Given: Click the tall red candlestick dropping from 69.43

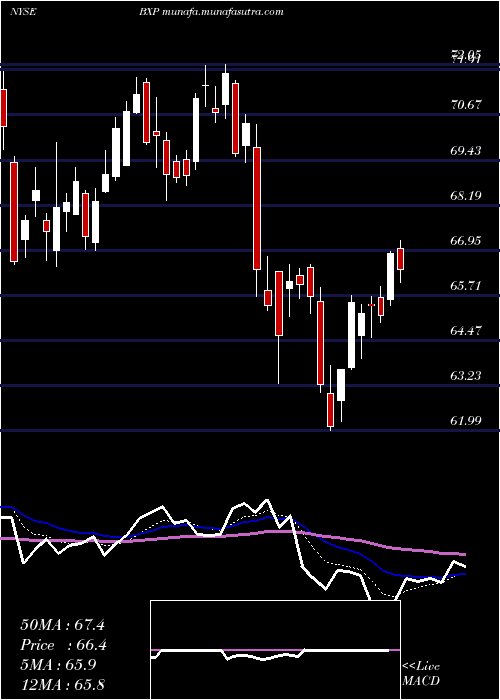Looking at the screenshot, I should [x=257, y=208].
